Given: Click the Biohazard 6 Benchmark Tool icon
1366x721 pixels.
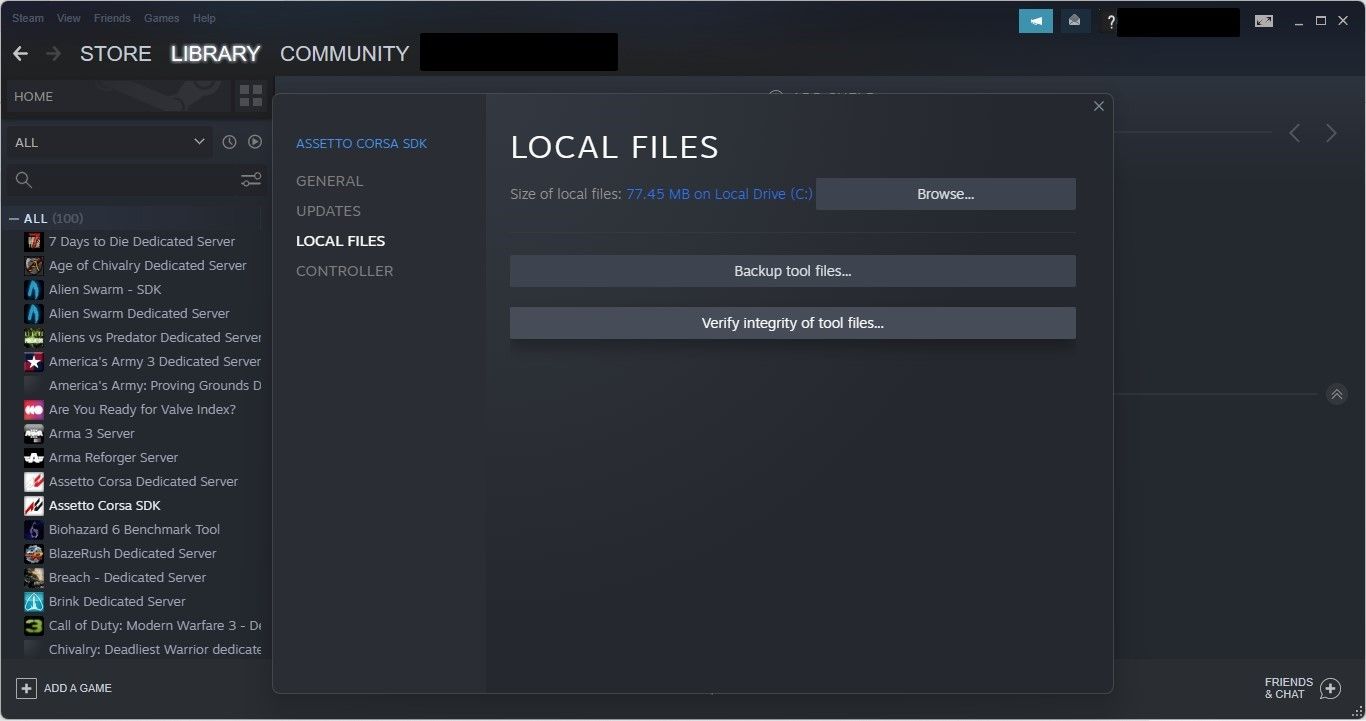Looking at the screenshot, I should (33, 529).
